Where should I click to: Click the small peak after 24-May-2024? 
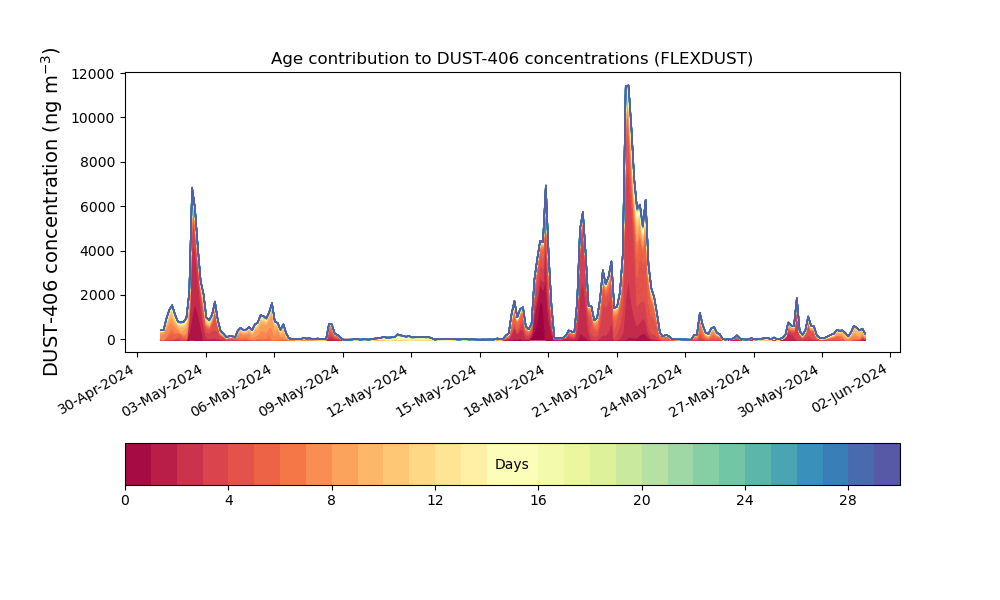point(700,314)
